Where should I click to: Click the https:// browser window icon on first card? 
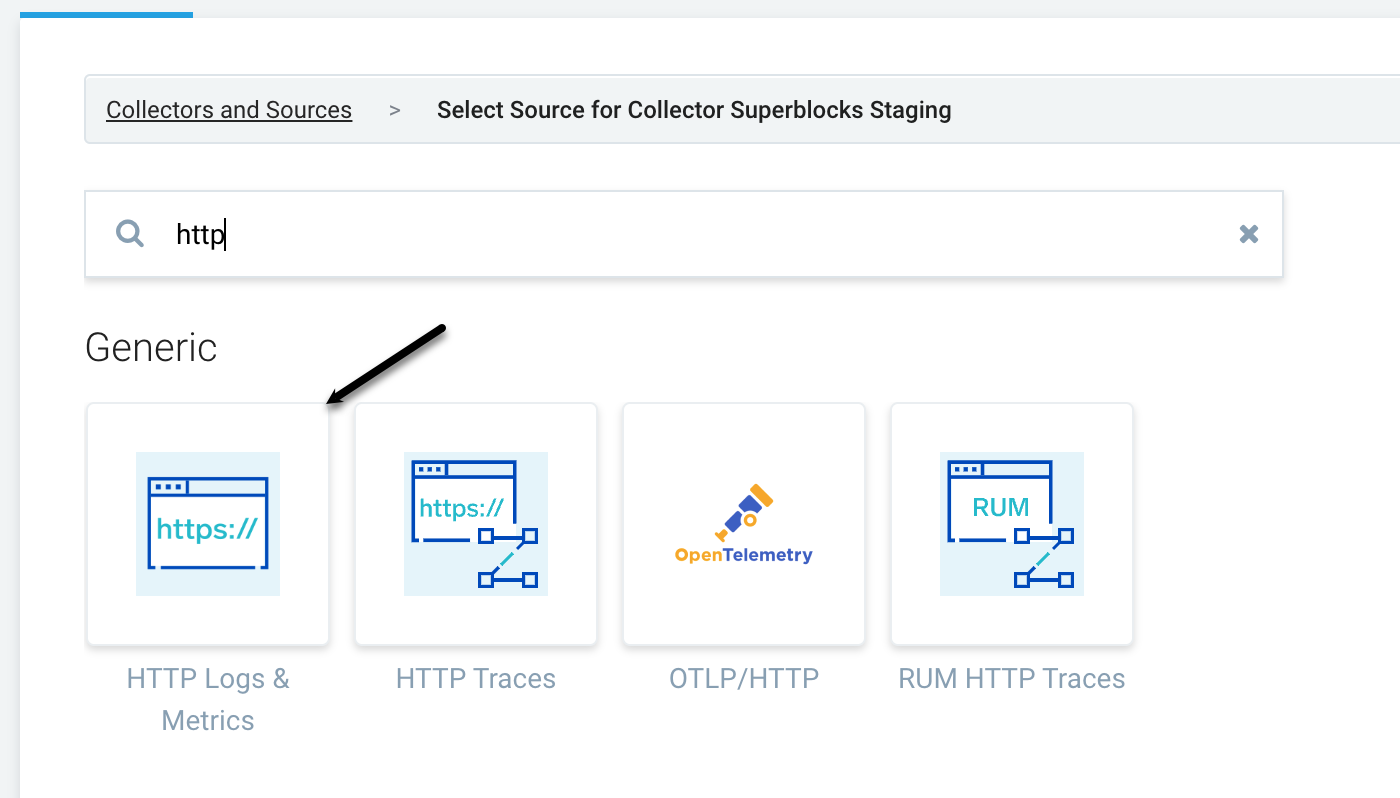point(207,523)
